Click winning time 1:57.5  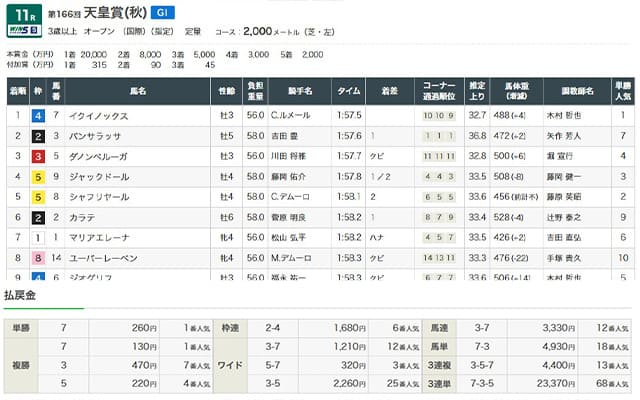coord(349,116)
